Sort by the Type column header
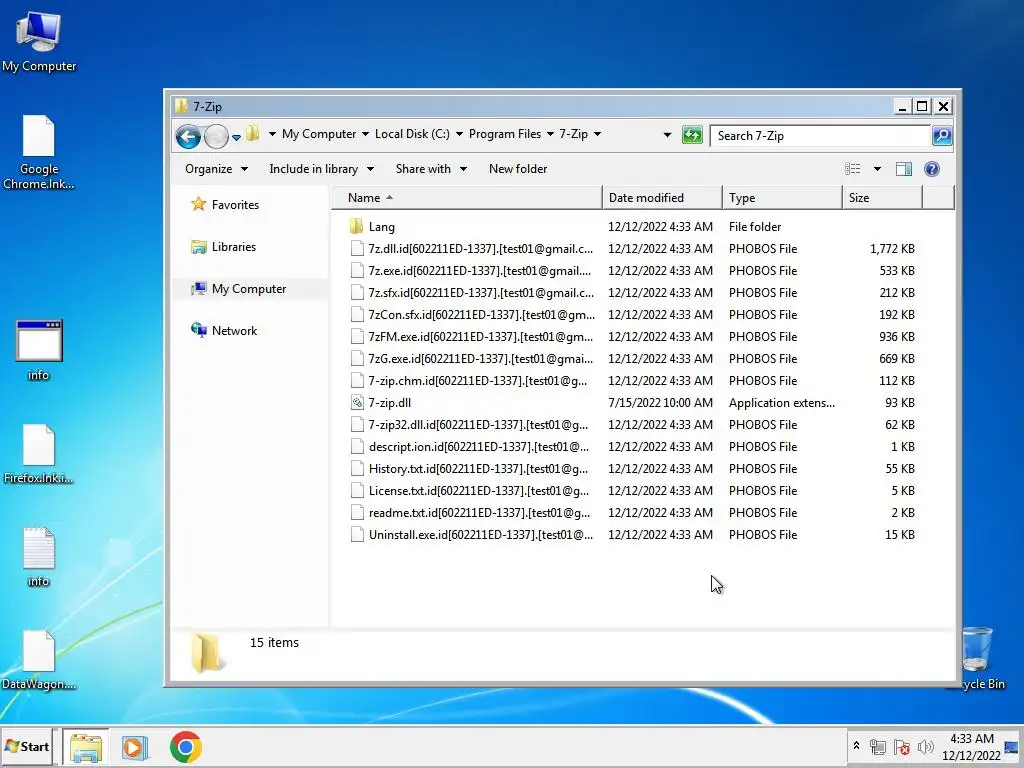 pos(782,198)
